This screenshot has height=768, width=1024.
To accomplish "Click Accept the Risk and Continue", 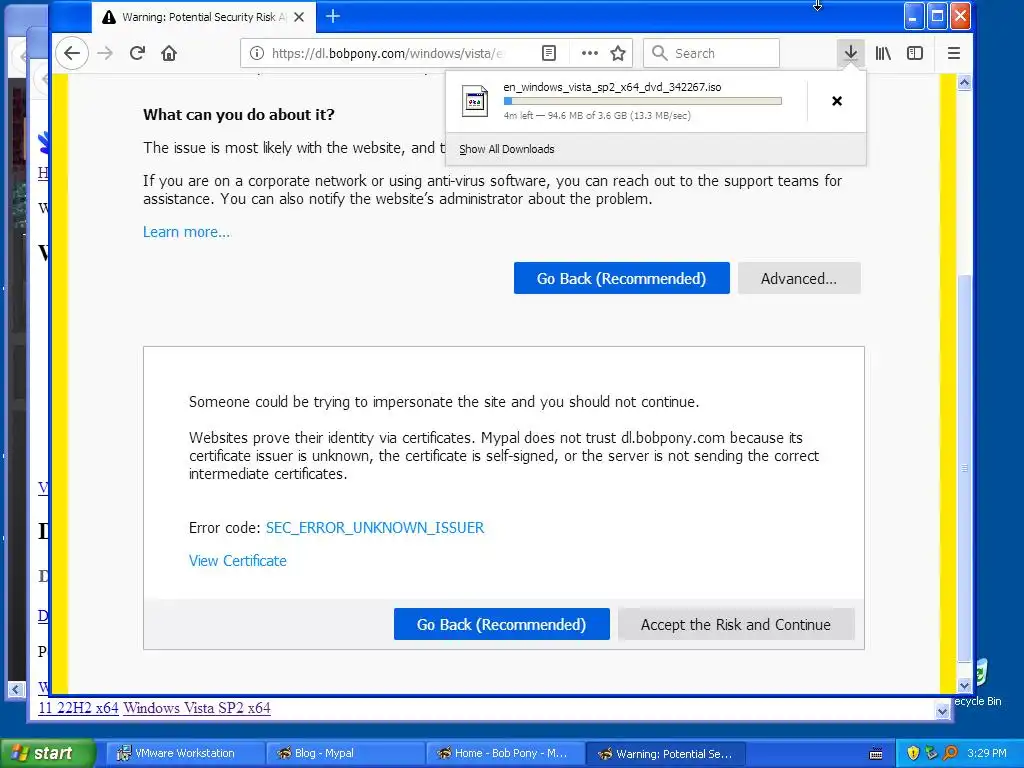I will coord(736,624).
